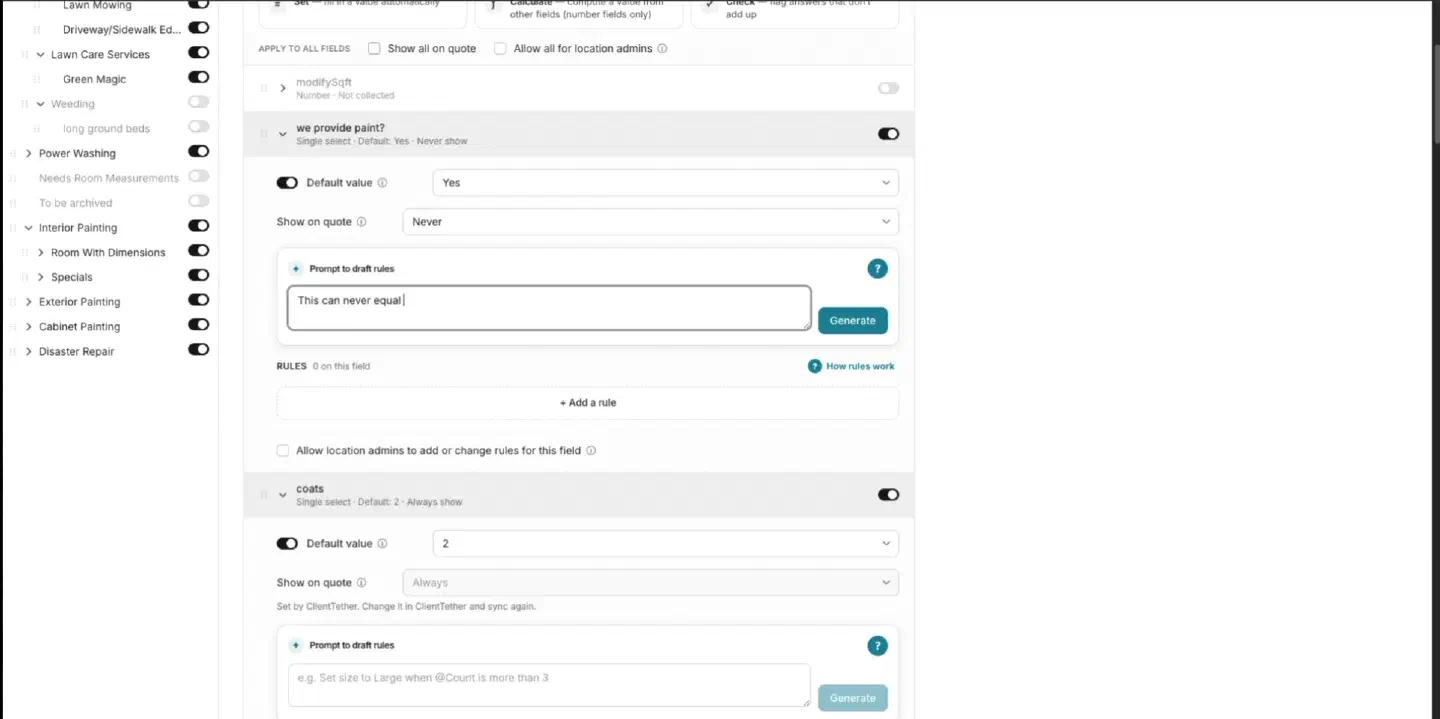
Task: Turn off the Disaster Repair toggle
Action: [198, 349]
